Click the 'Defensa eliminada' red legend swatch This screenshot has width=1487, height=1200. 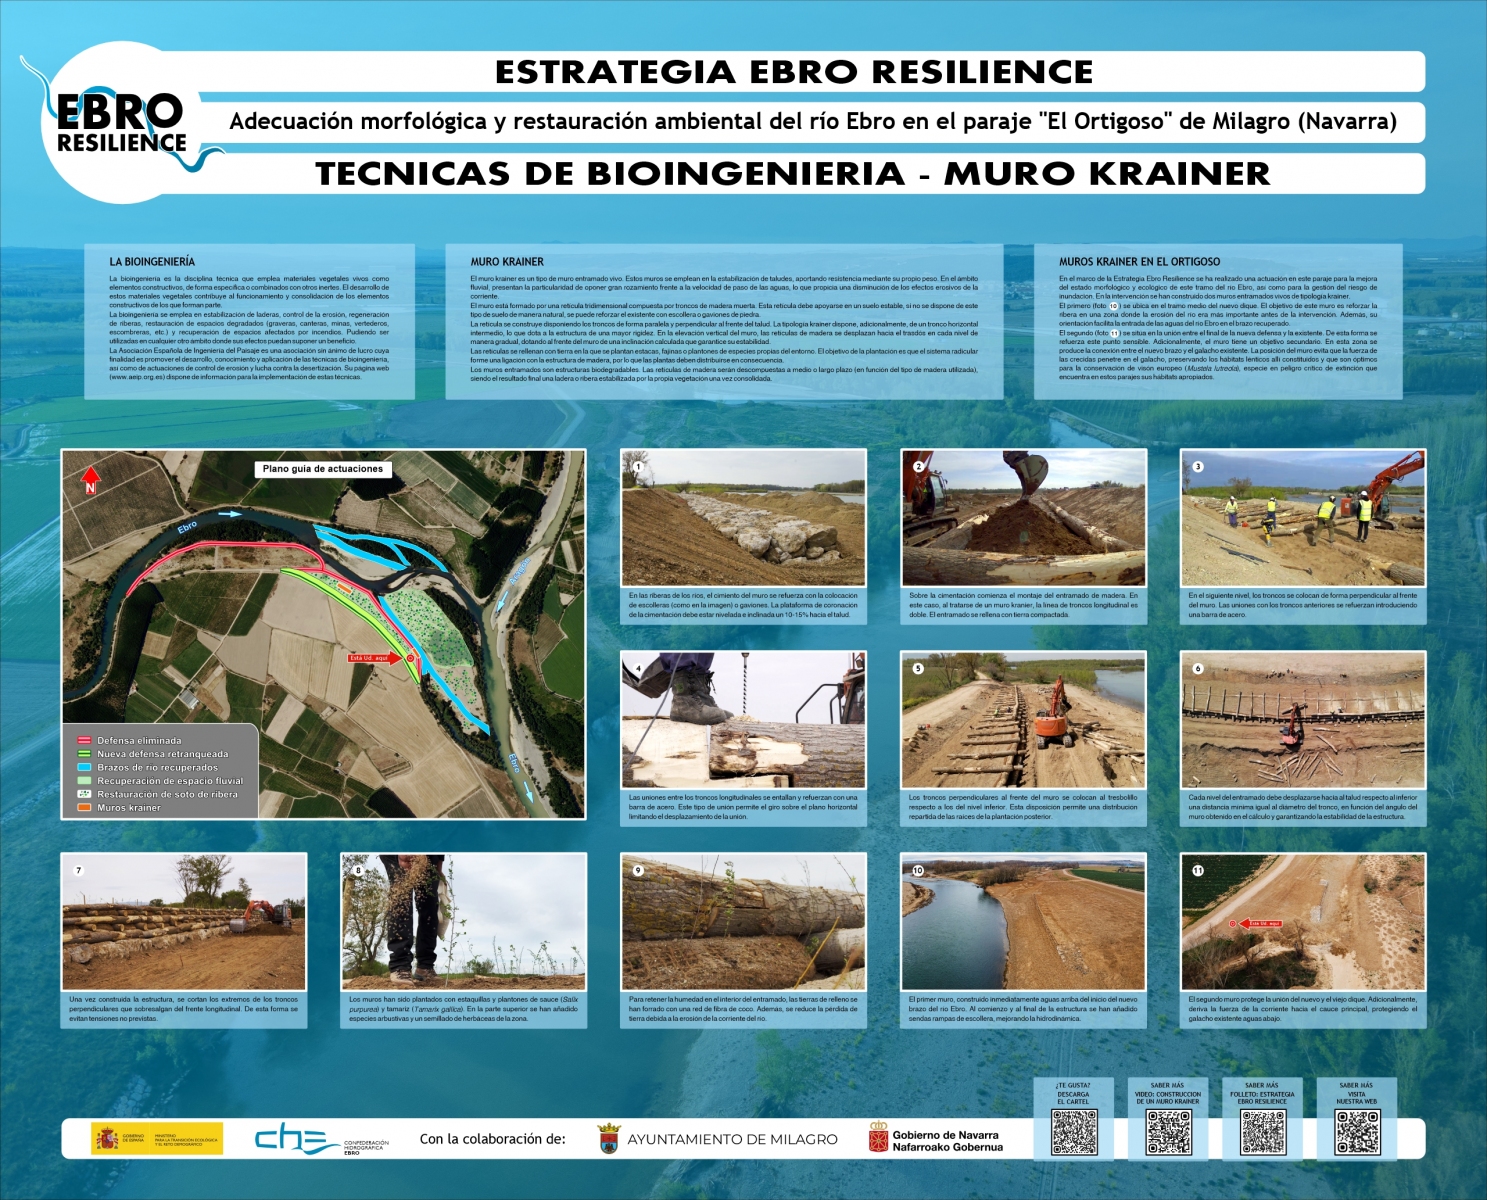[x=85, y=741]
